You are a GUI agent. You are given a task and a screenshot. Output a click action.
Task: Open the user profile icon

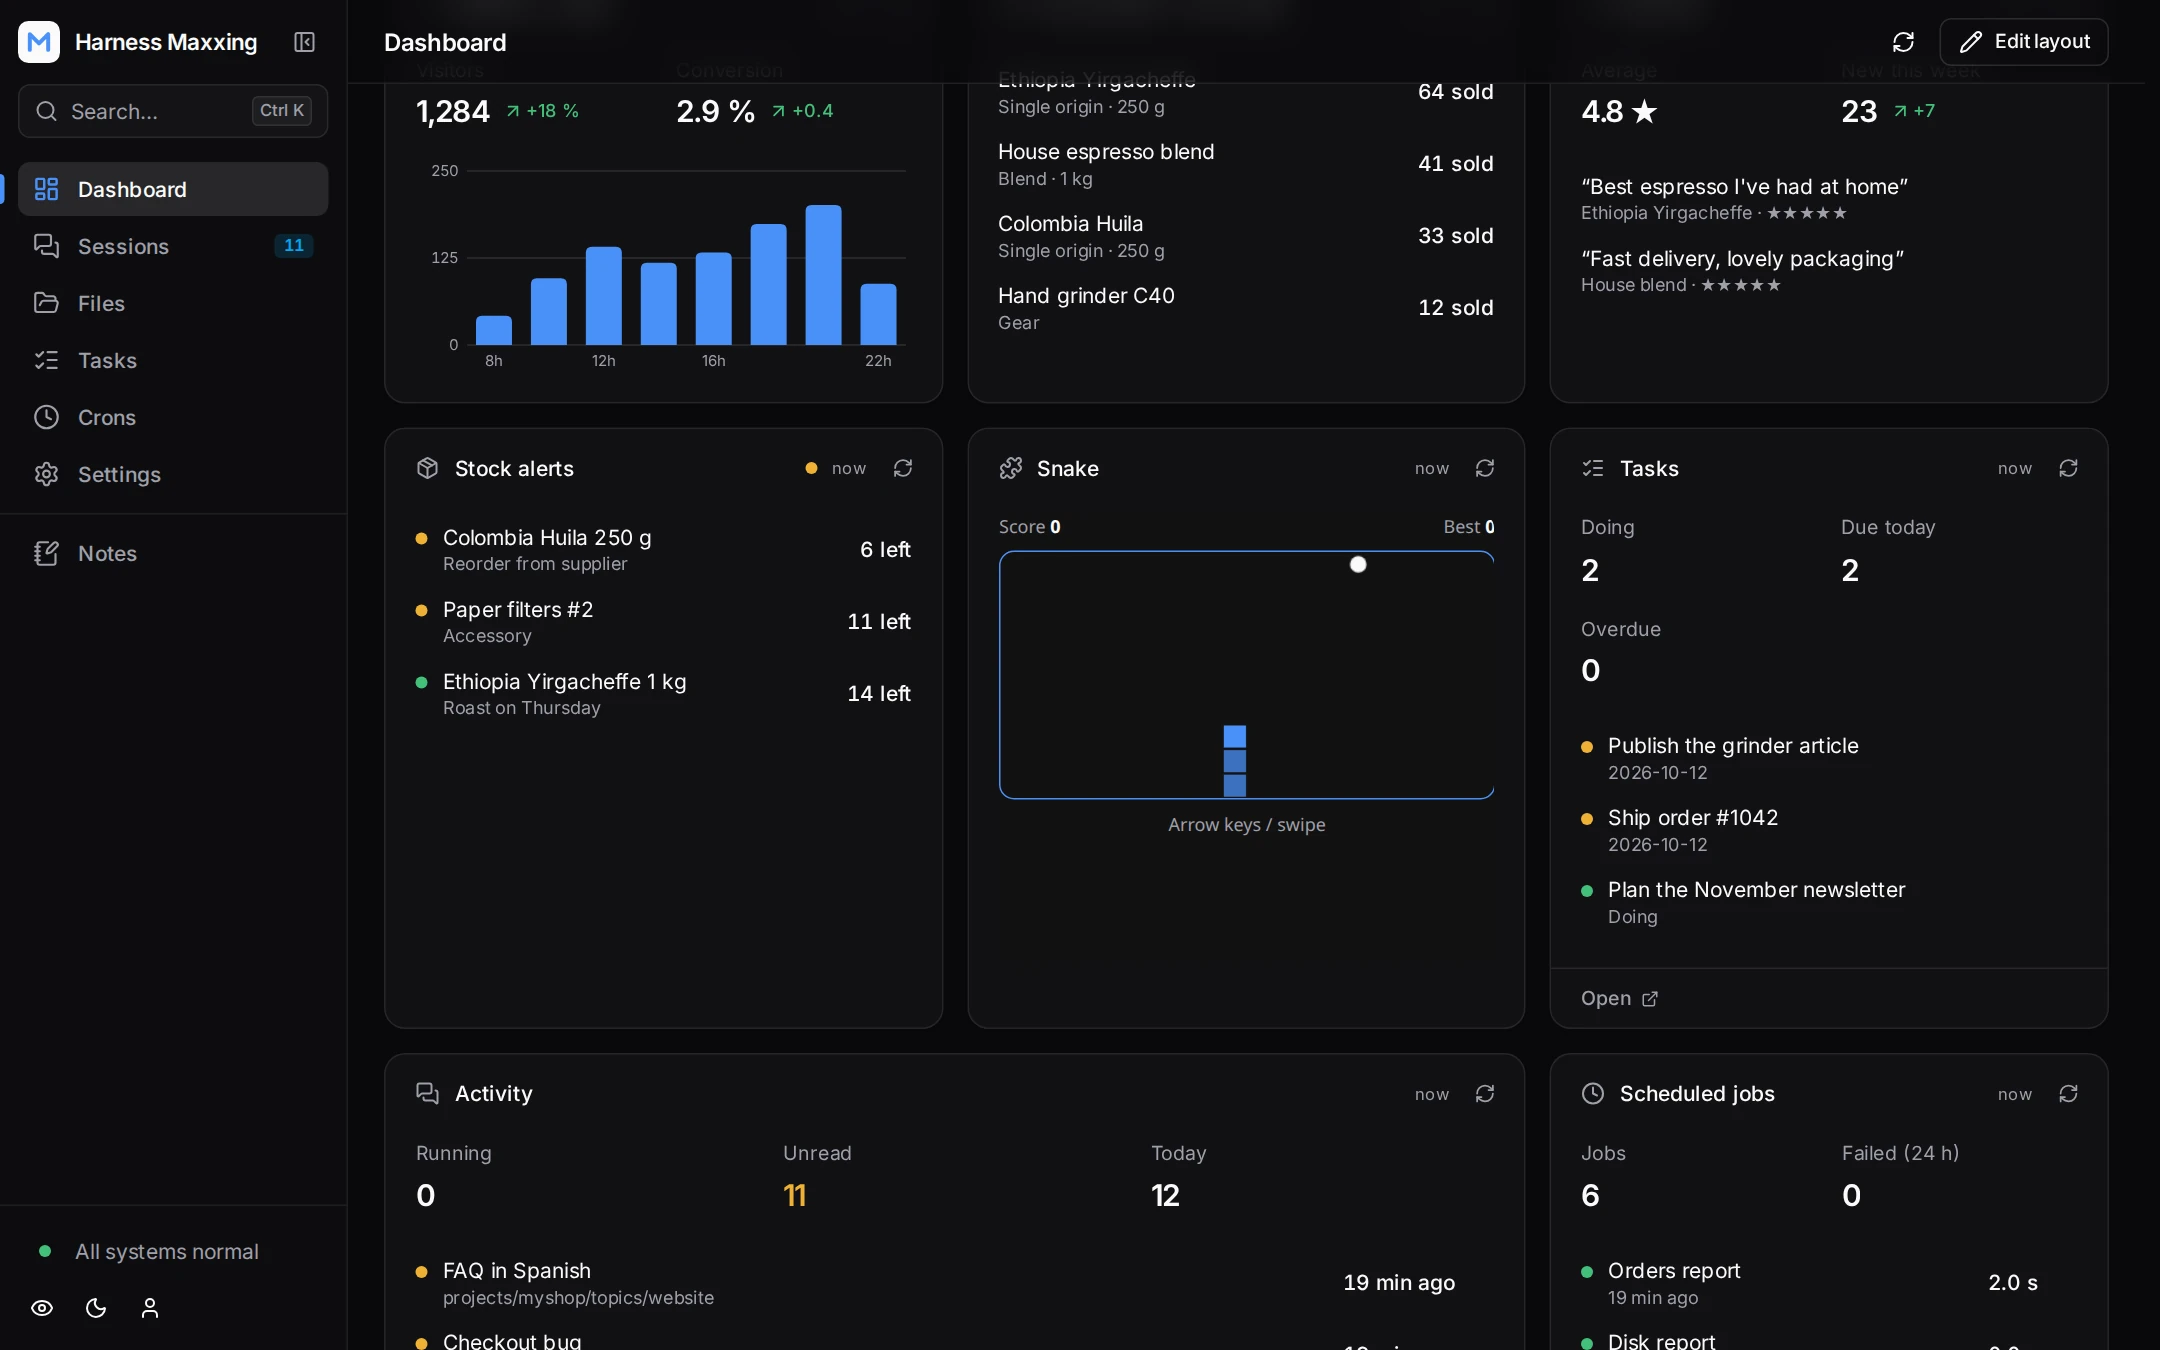150,1308
